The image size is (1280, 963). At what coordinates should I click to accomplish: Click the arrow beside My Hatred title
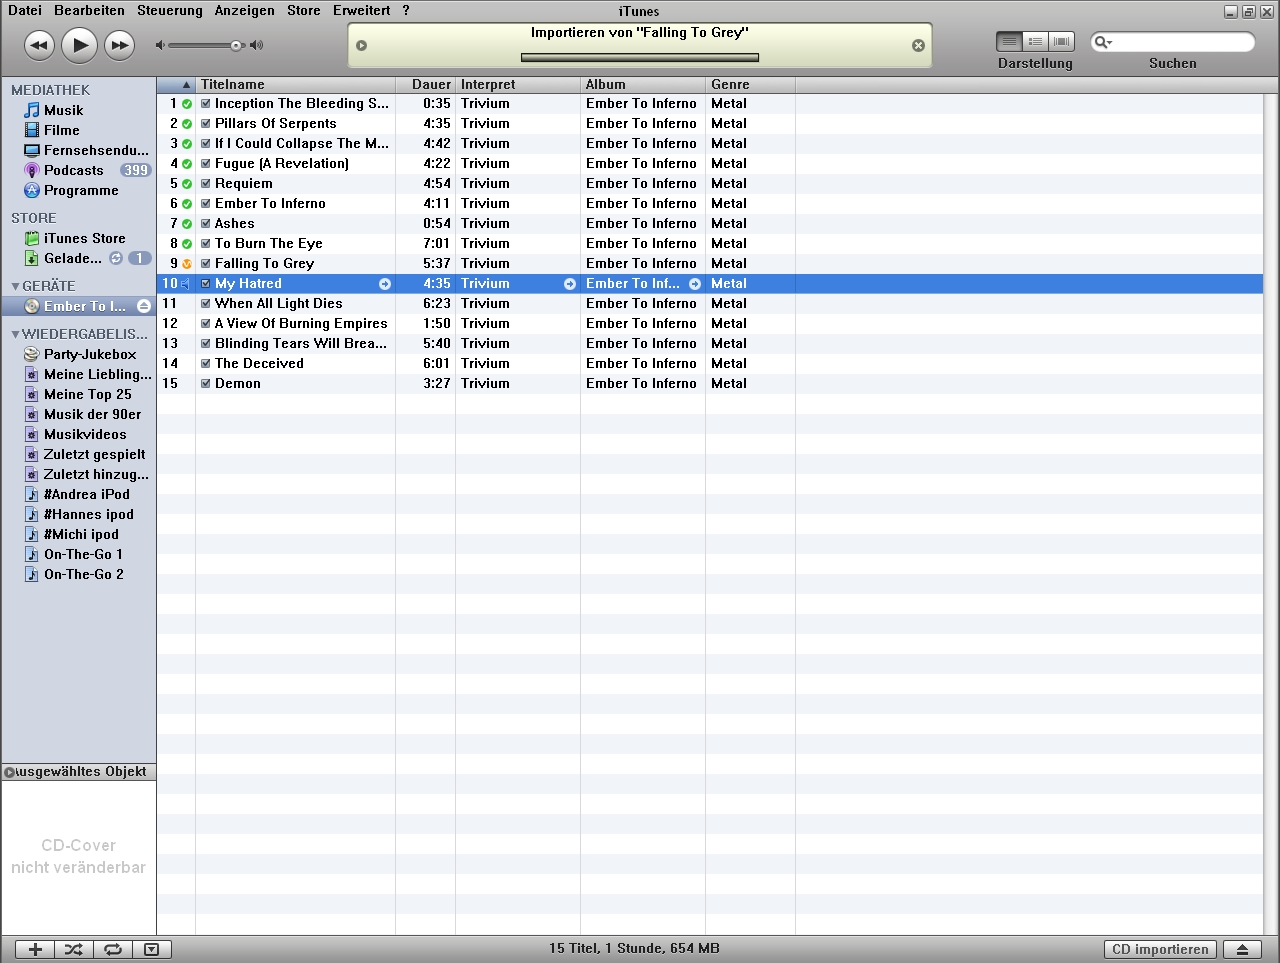(x=385, y=284)
